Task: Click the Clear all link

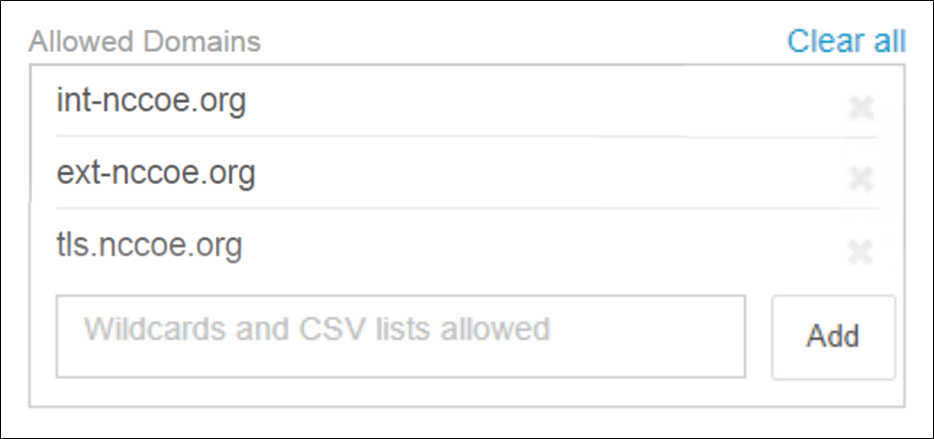Action: [x=846, y=41]
